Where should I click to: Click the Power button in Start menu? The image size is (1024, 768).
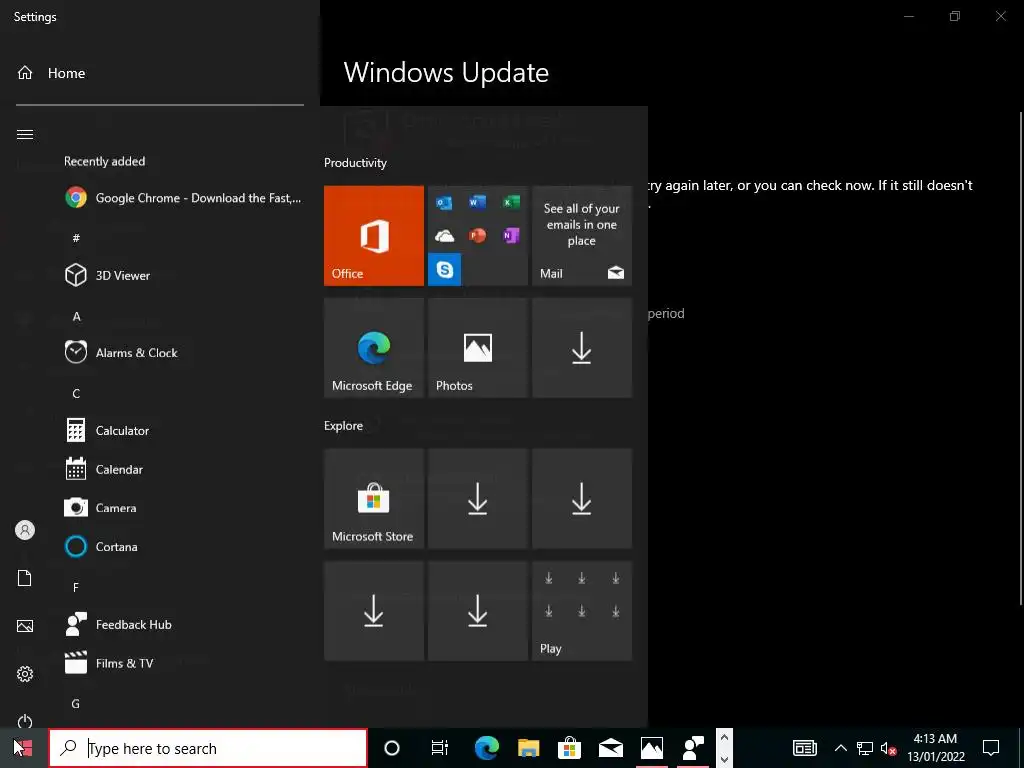[x=25, y=721]
